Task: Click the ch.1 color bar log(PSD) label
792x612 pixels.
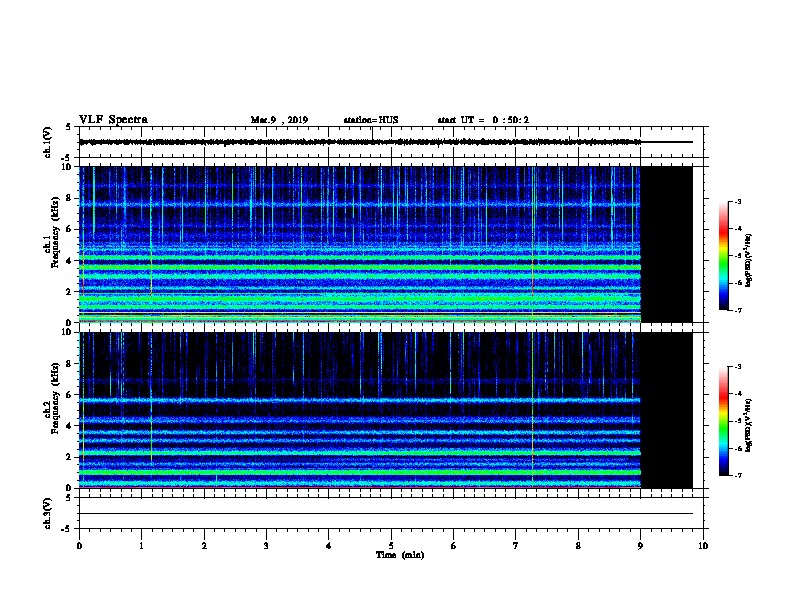Action: pos(749,260)
